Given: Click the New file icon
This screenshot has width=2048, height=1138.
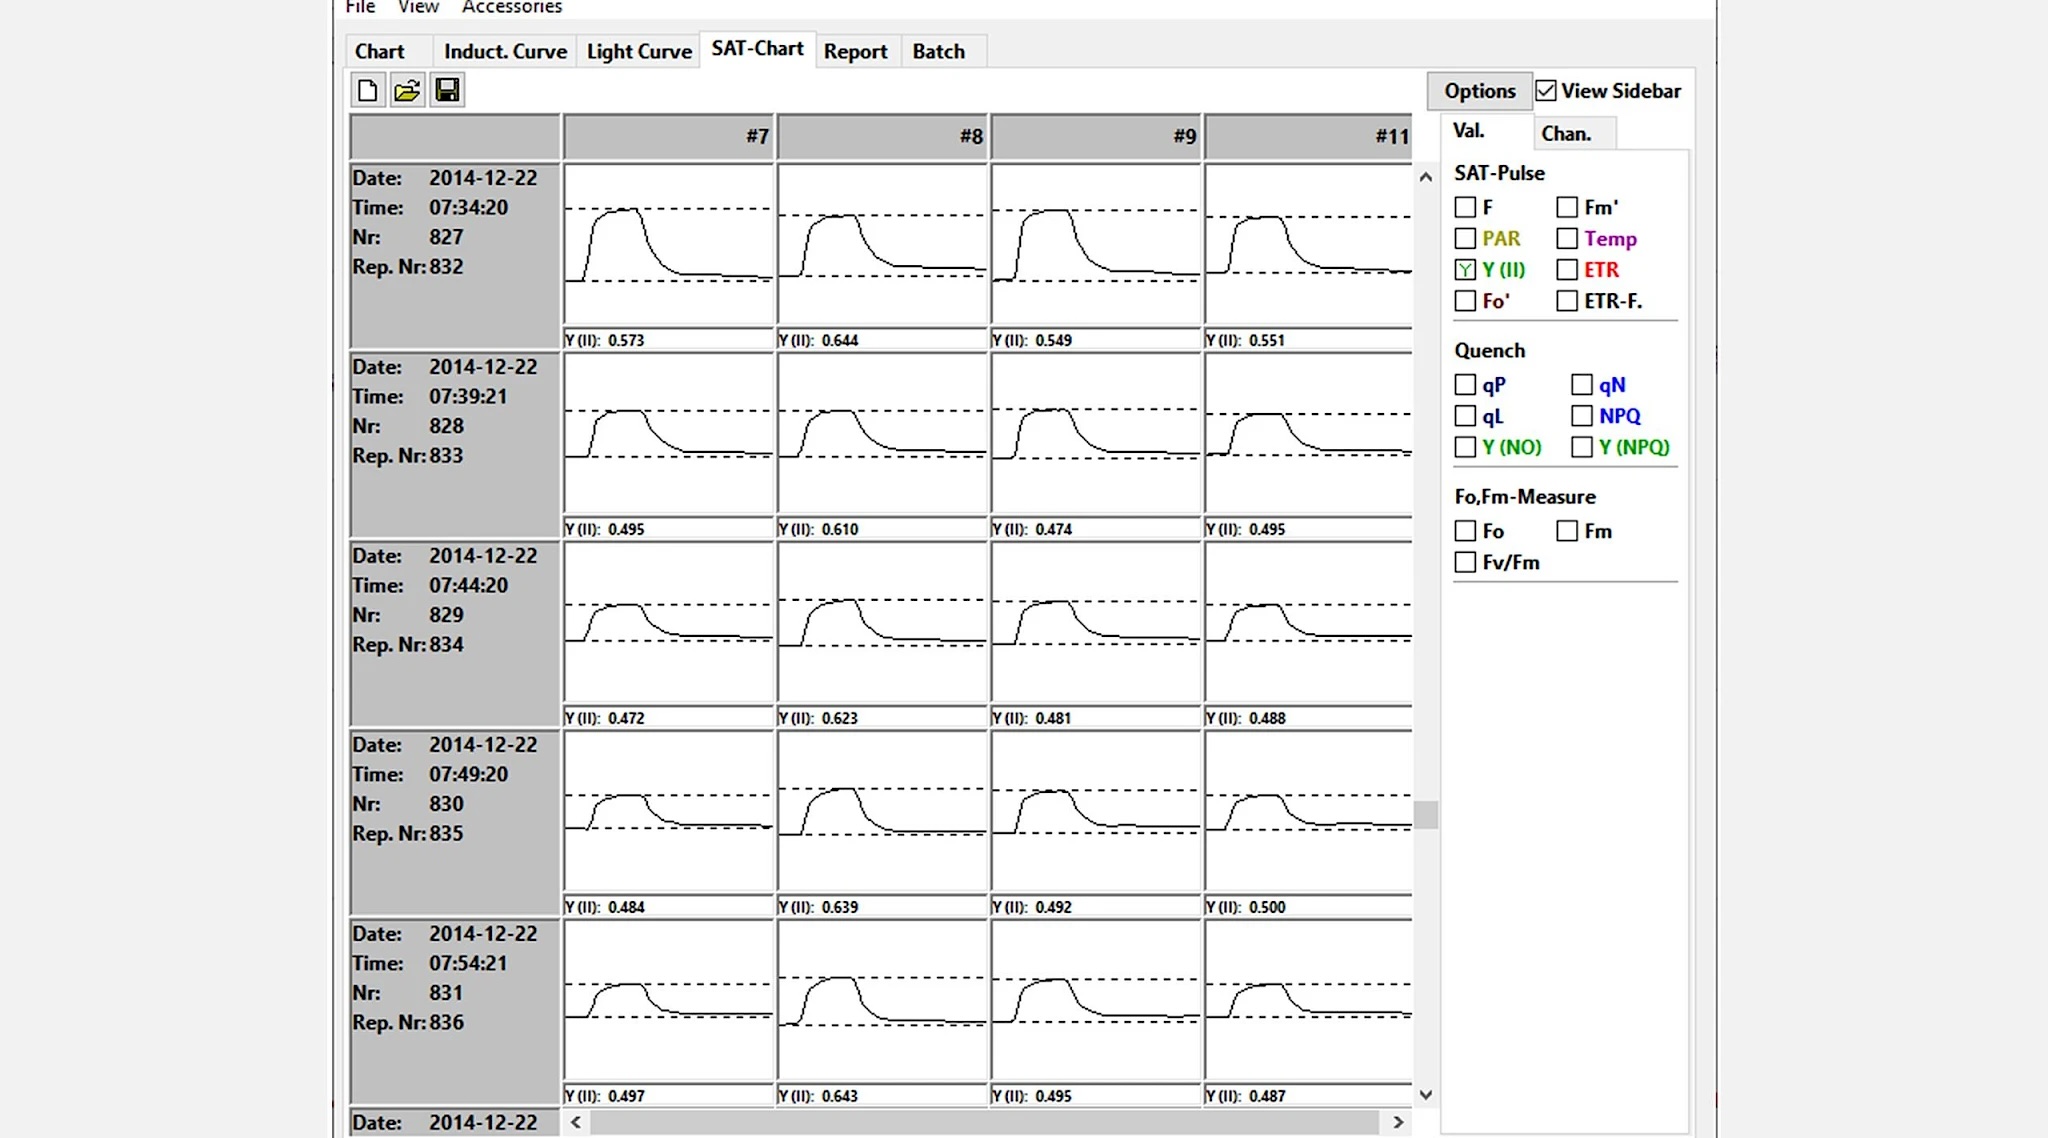Looking at the screenshot, I should click(x=367, y=91).
